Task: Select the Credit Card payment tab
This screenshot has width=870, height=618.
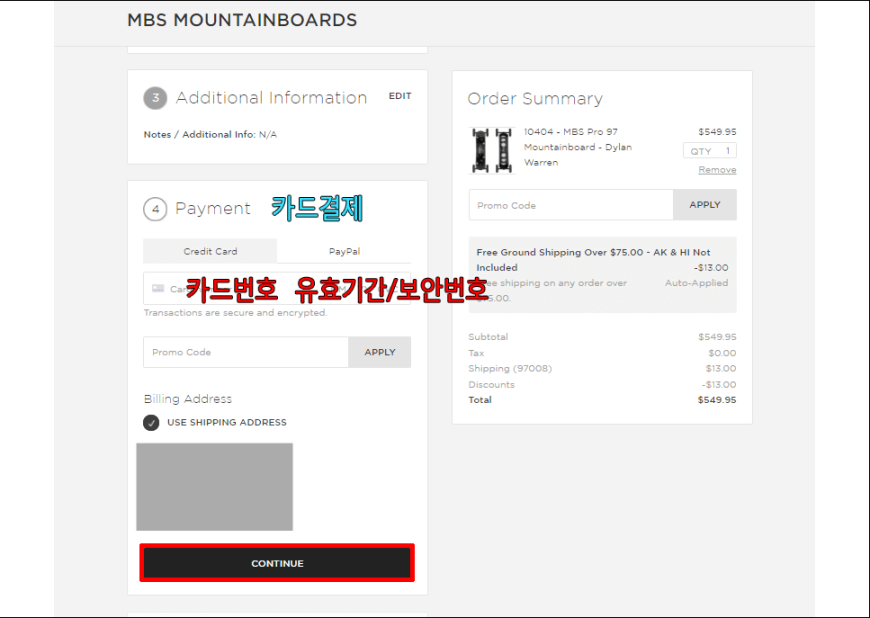Action: tap(210, 251)
